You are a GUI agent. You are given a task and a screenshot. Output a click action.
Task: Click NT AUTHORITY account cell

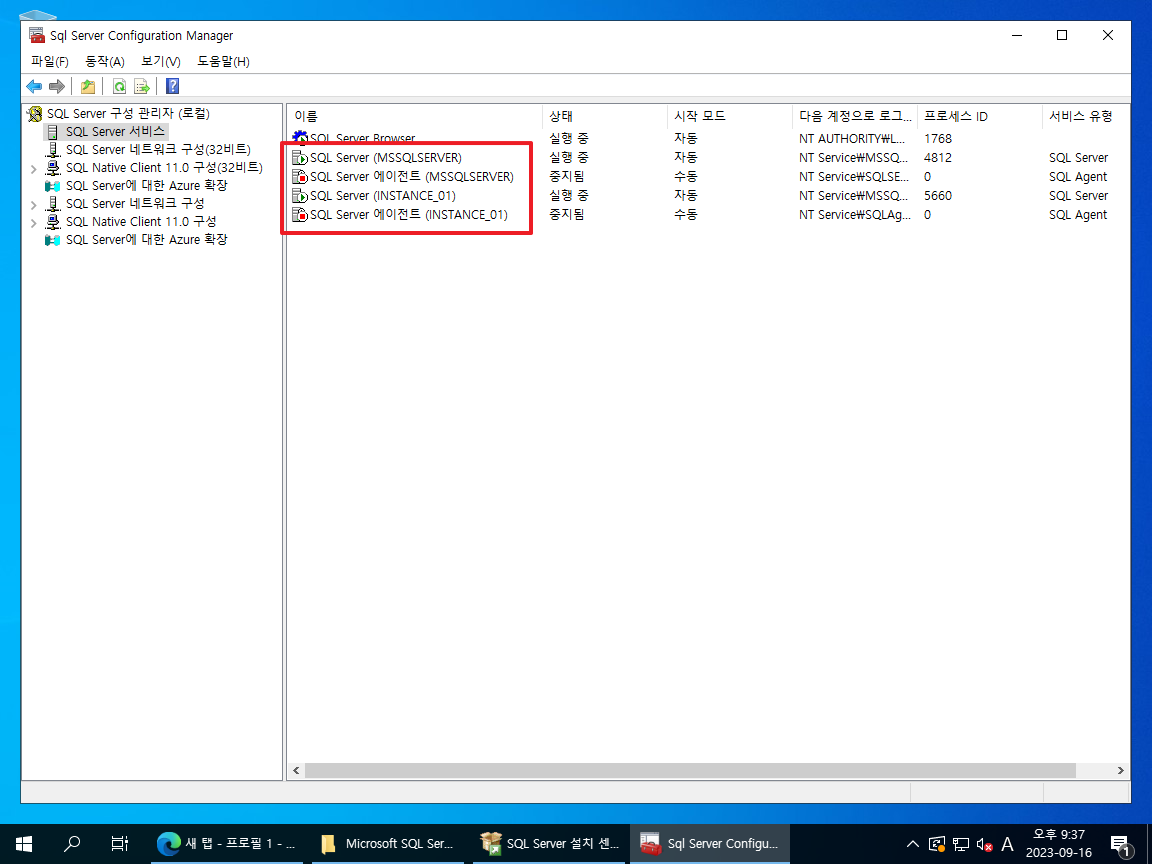tap(852, 138)
